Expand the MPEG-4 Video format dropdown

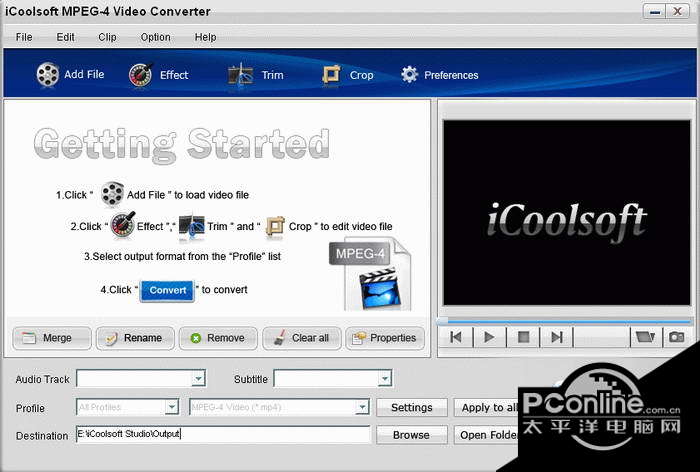coord(362,407)
